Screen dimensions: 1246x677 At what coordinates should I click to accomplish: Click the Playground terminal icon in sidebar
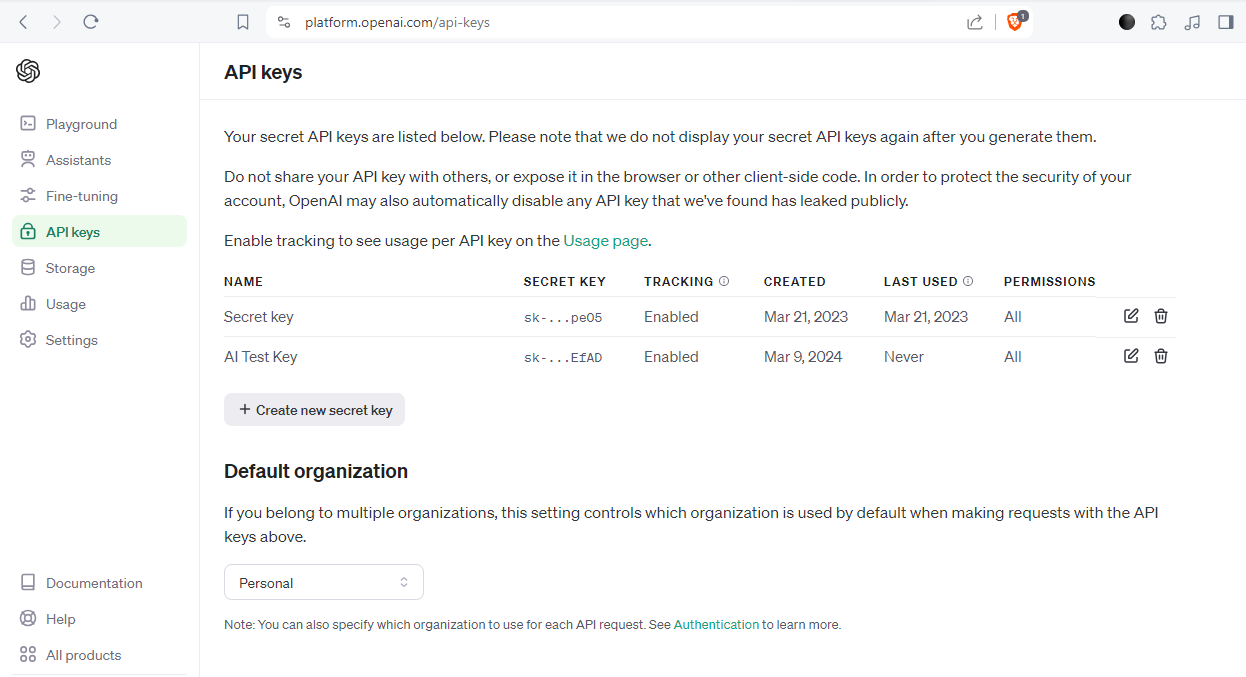pos(28,124)
